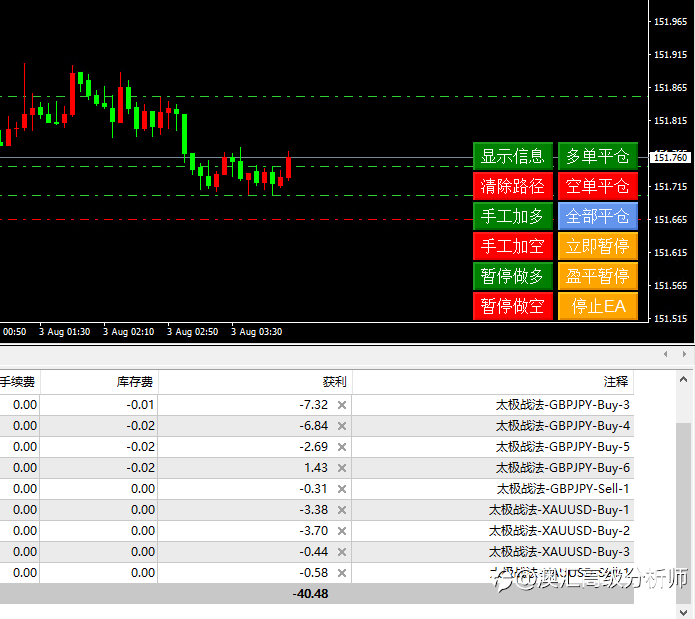
Task: Click the 多单平仓 button
Action: (597, 156)
